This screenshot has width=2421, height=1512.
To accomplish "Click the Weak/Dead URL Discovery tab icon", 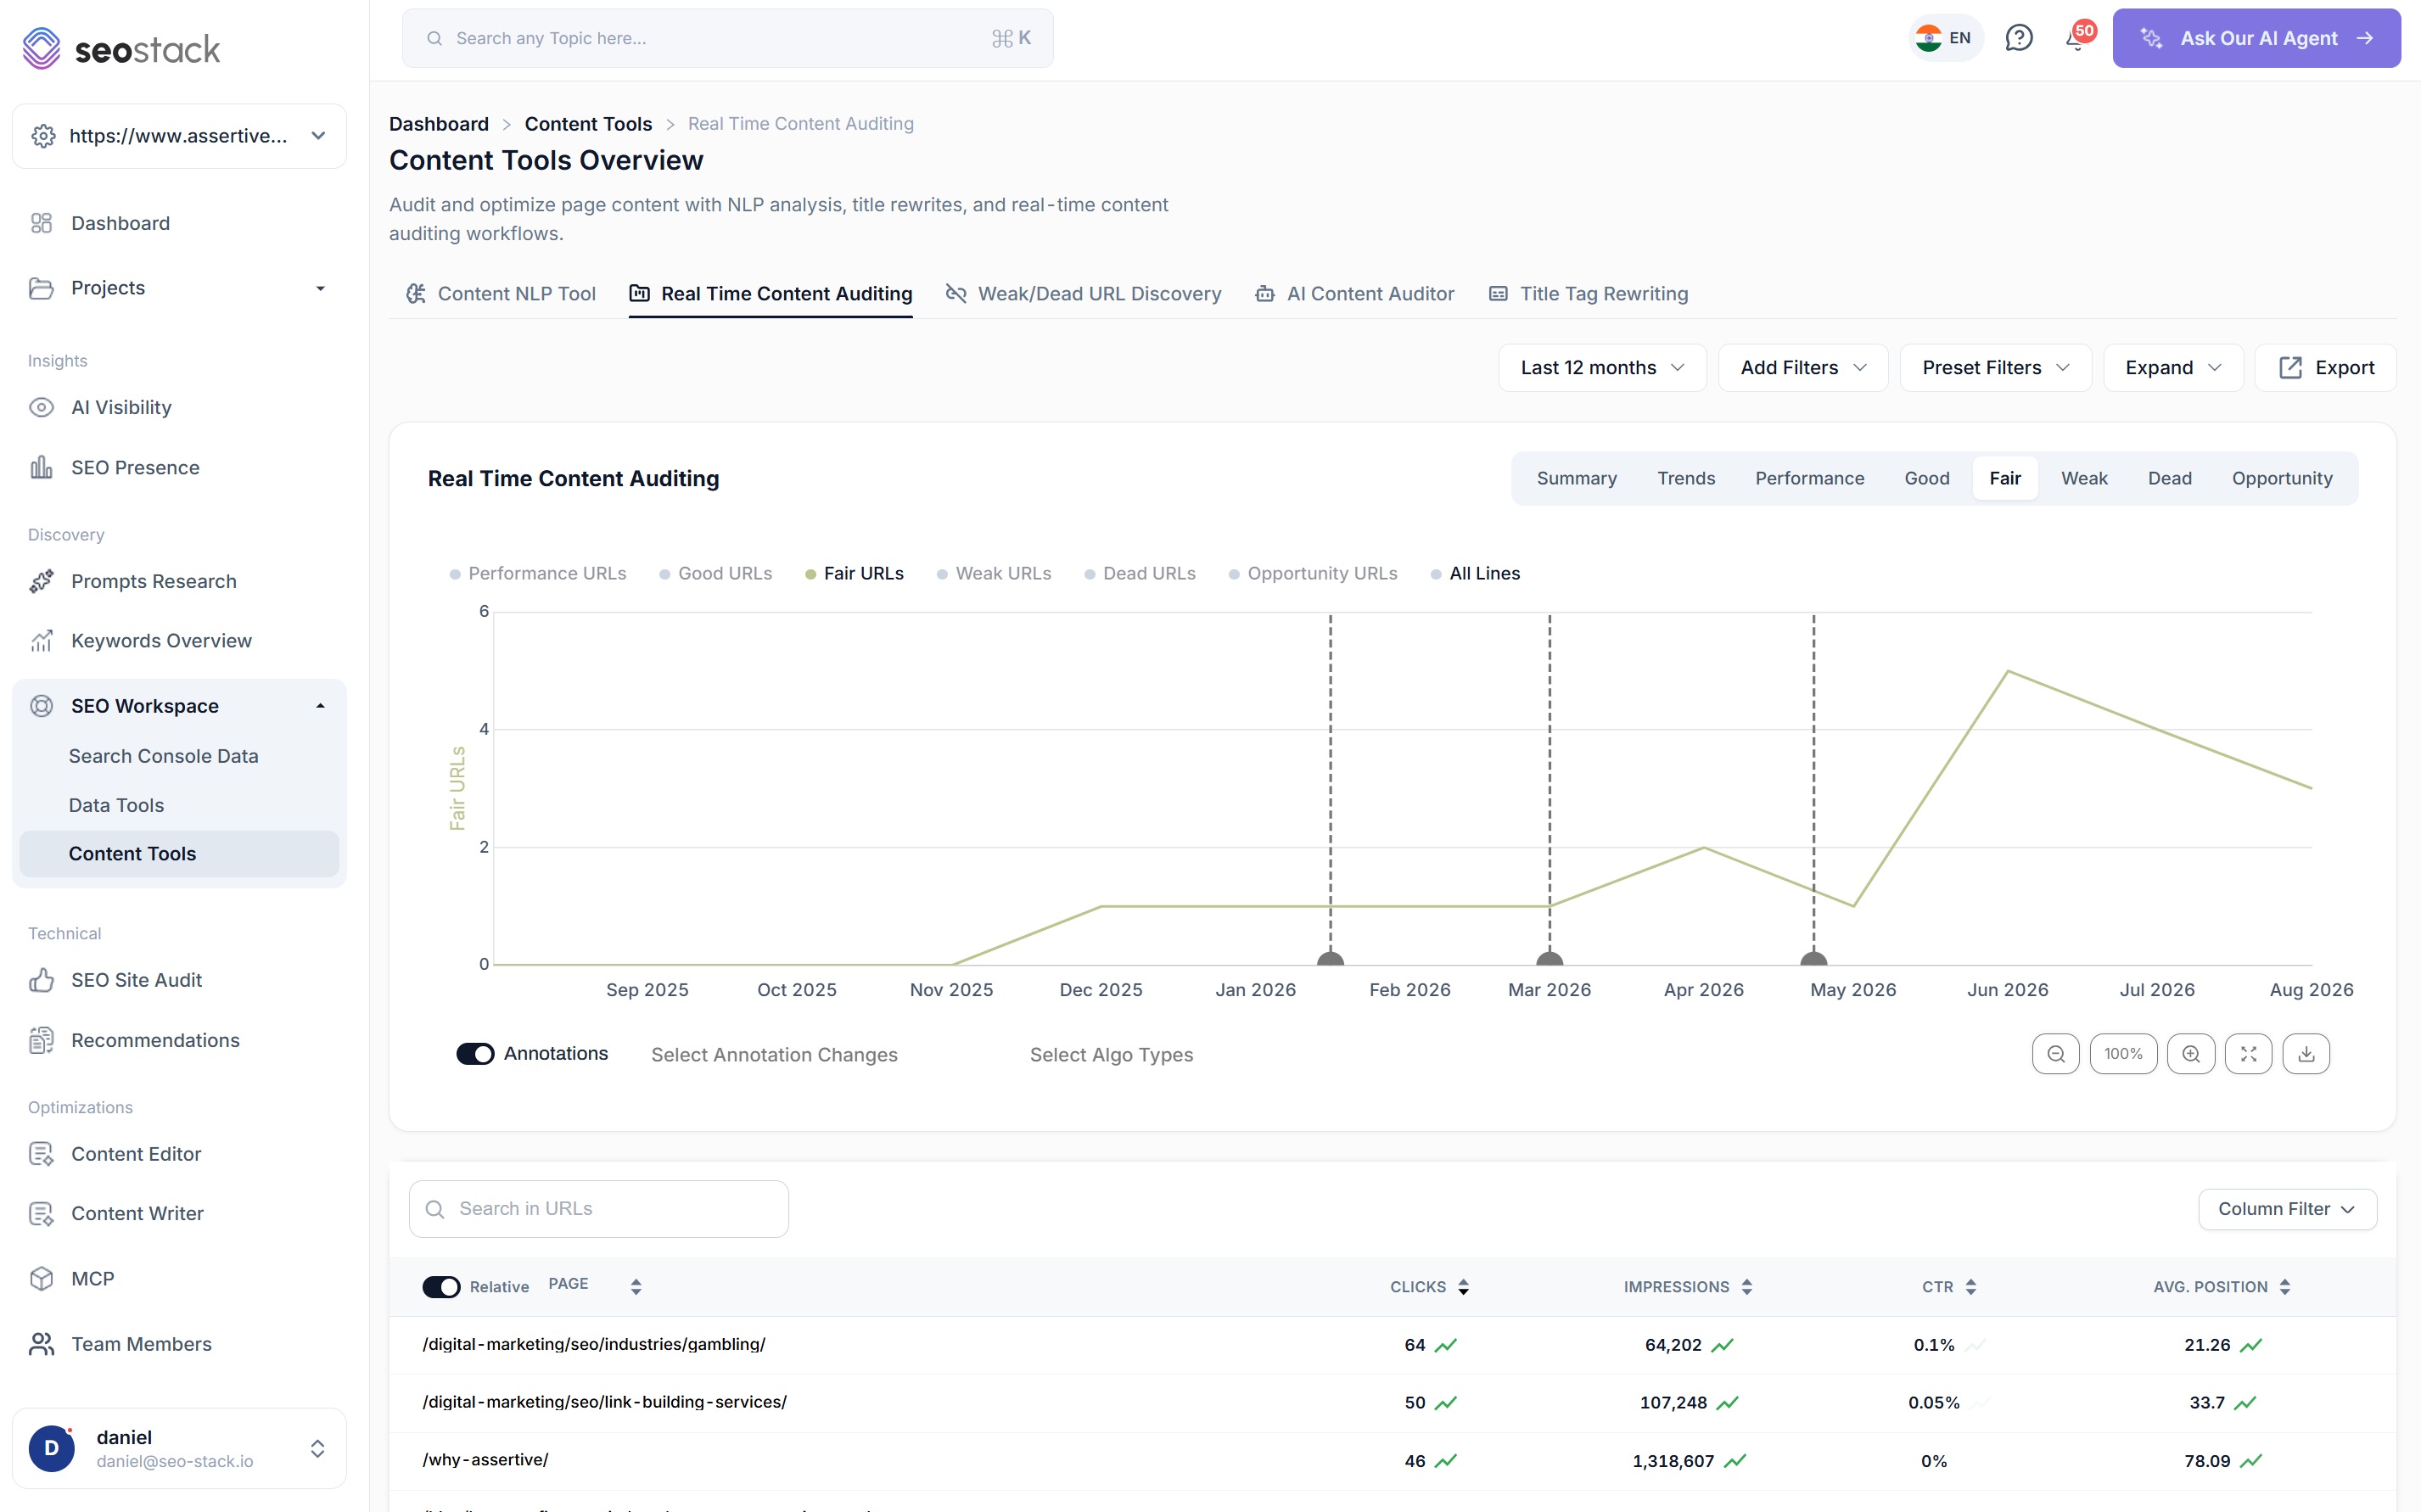I will coord(956,294).
